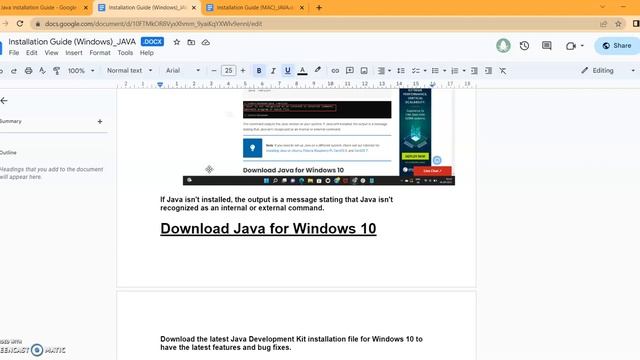Open the highlight color picker
Image resolution: width=640 pixels, height=360 pixels.
(318, 70)
